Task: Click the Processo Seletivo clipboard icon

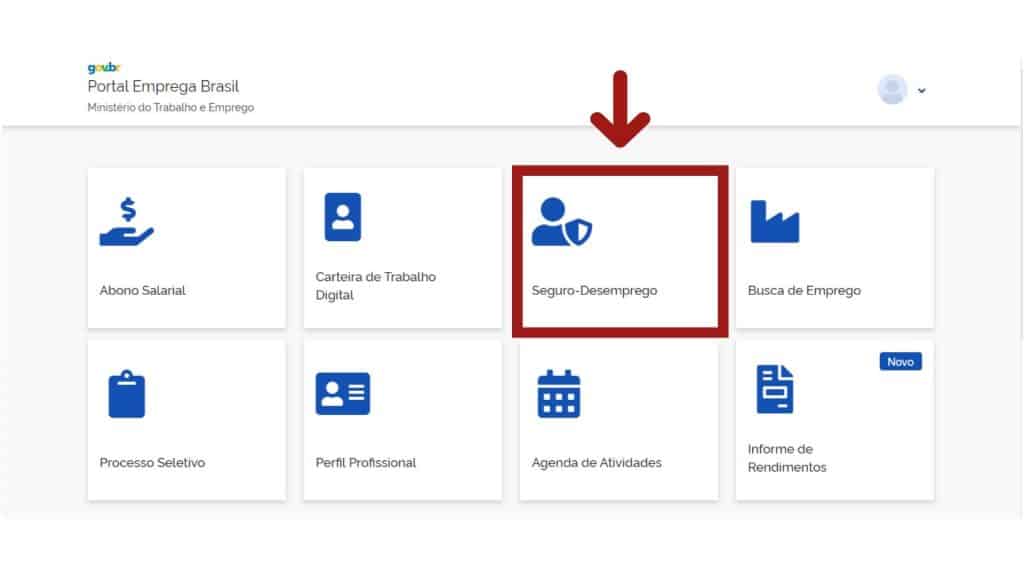Action: coord(127,393)
